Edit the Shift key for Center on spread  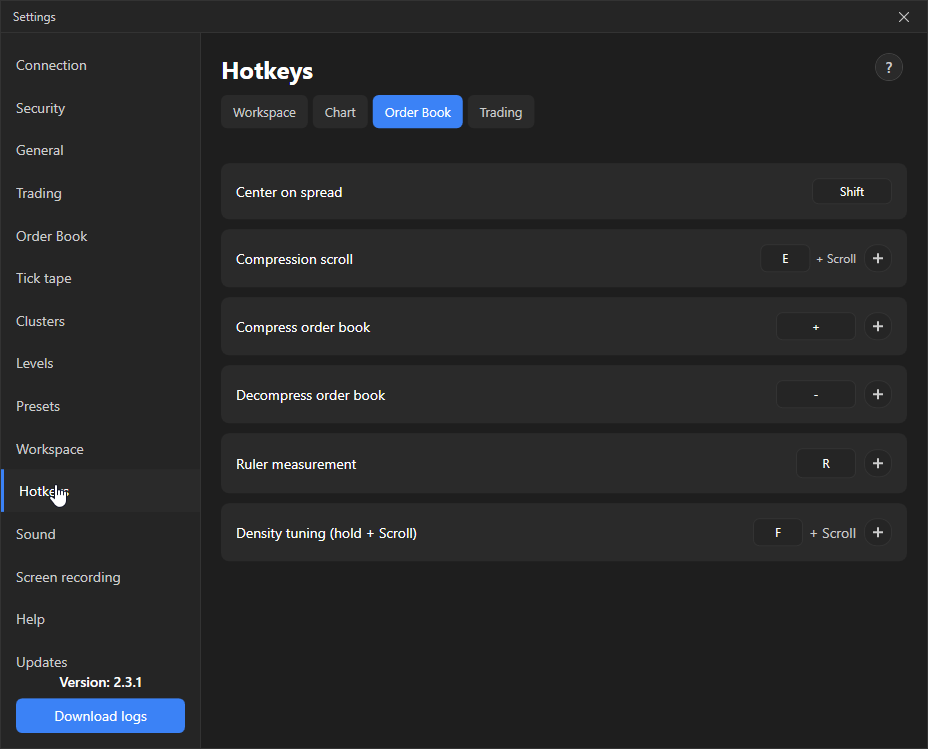[852, 192]
